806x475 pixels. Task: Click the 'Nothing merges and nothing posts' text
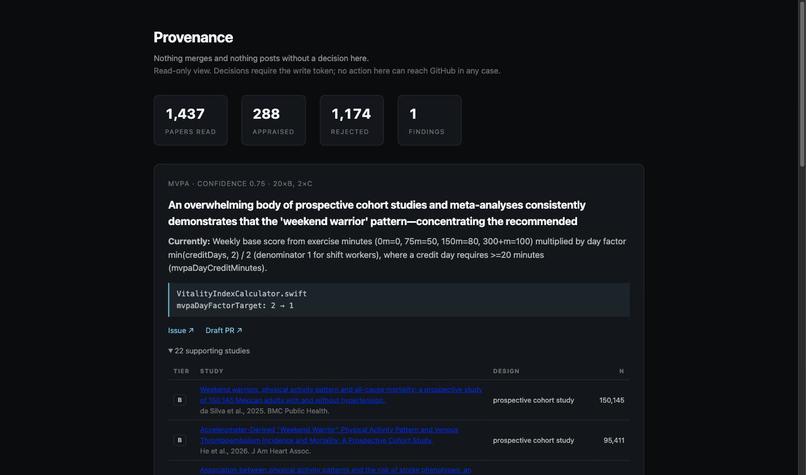(x=261, y=58)
